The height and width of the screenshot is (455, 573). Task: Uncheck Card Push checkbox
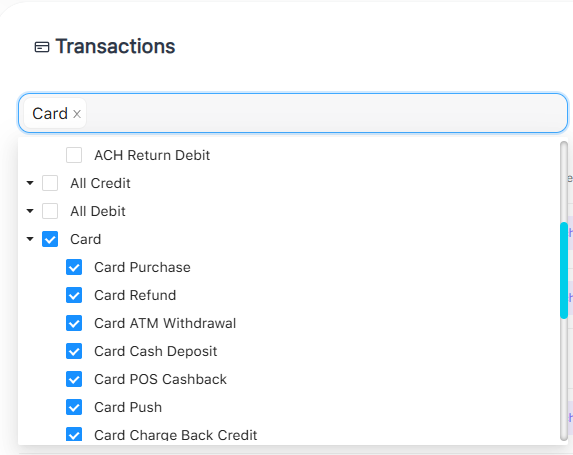coord(74,407)
